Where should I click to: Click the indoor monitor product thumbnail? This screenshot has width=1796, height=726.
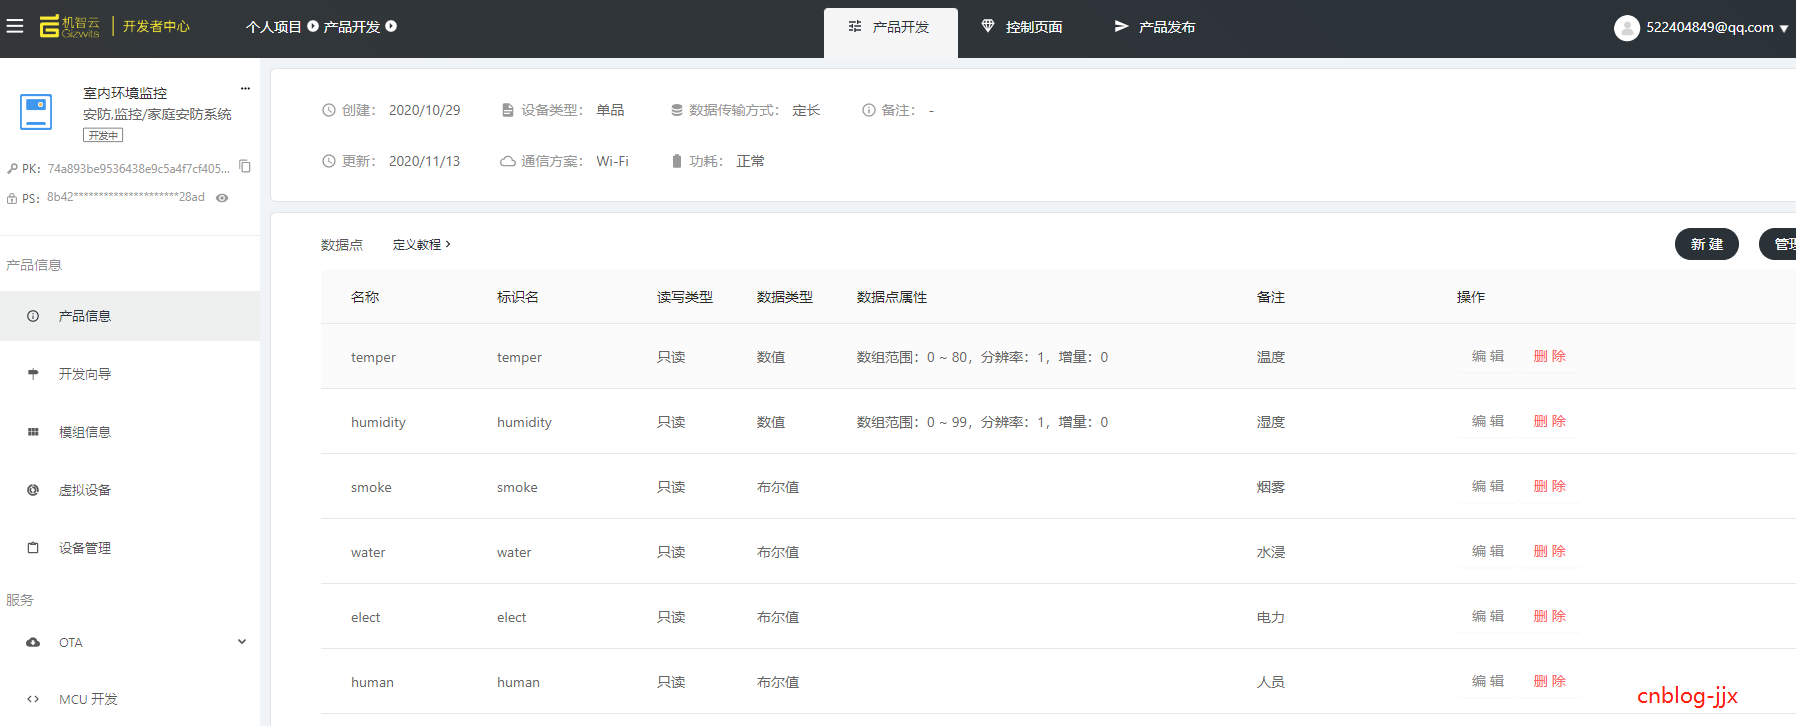click(x=36, y=112)
